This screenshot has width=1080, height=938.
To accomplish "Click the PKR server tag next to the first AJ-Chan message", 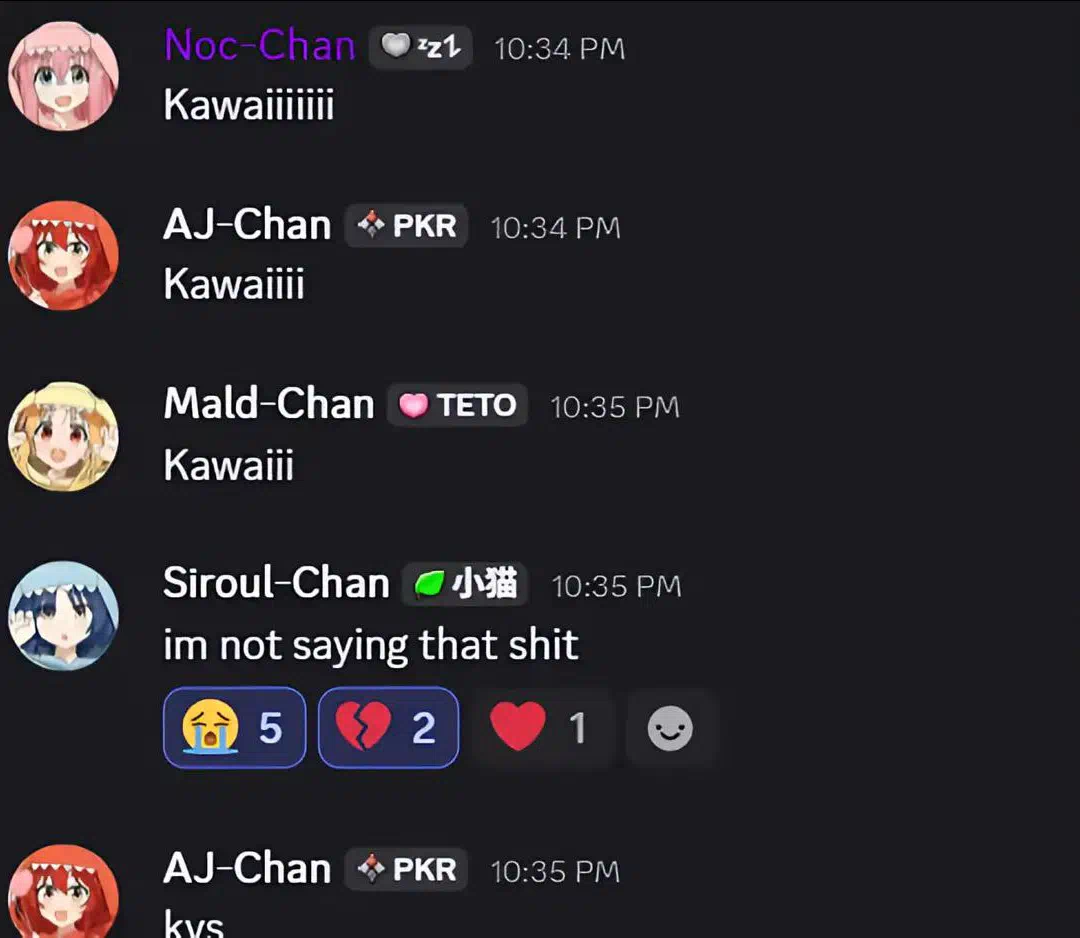I will point(406,226).
